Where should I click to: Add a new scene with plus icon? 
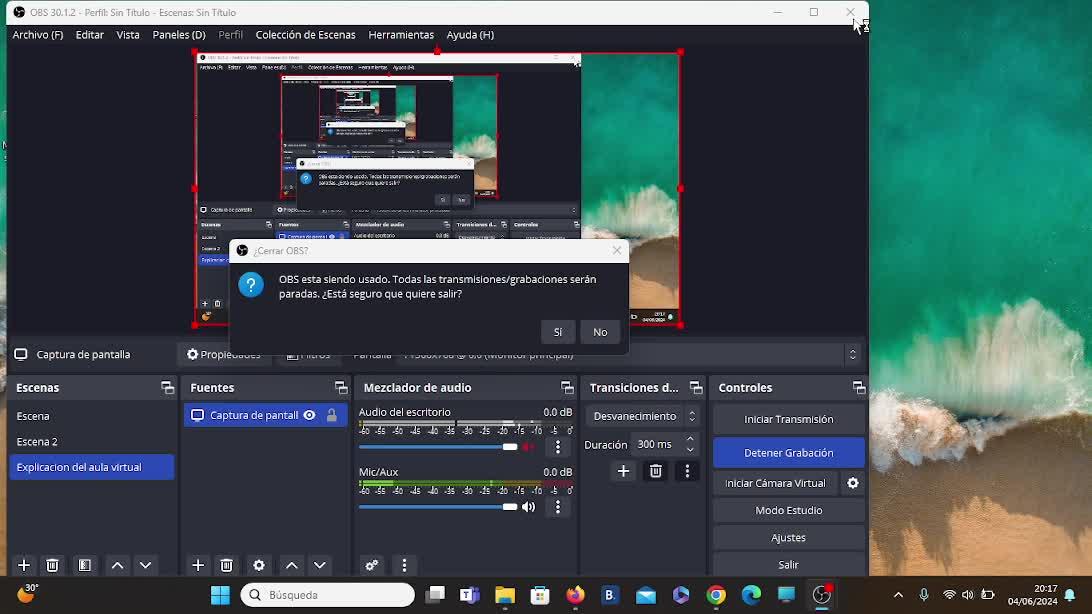coord(24,565)
